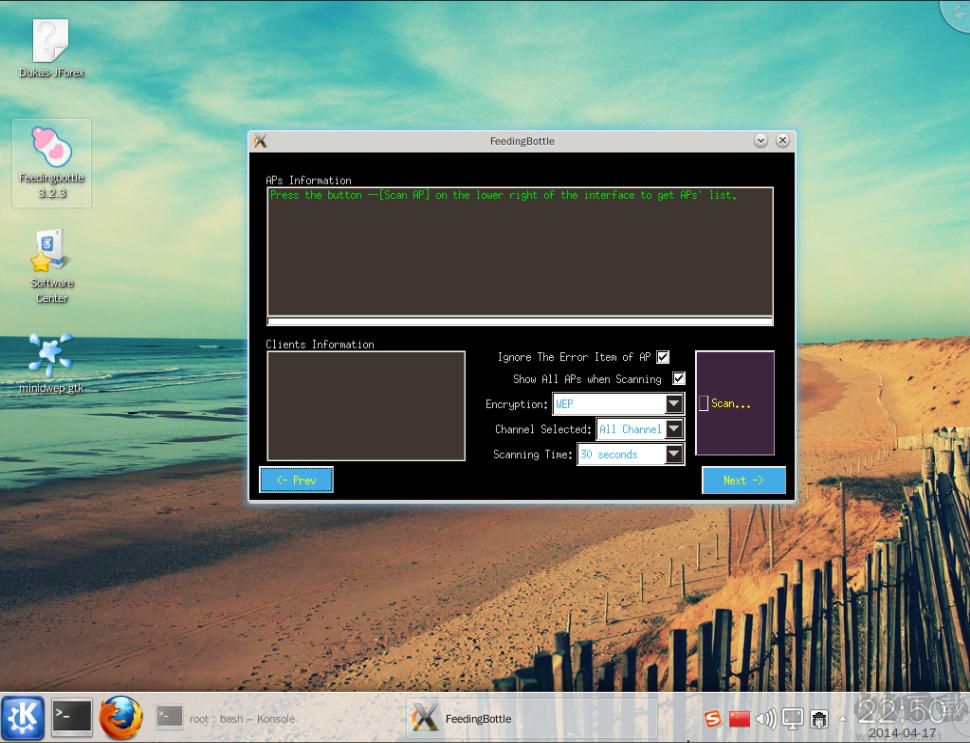The height and width of the screenshot is (743, 970).
Task: Open the clipboard manager tray icon
Action: tap(819, 717)
